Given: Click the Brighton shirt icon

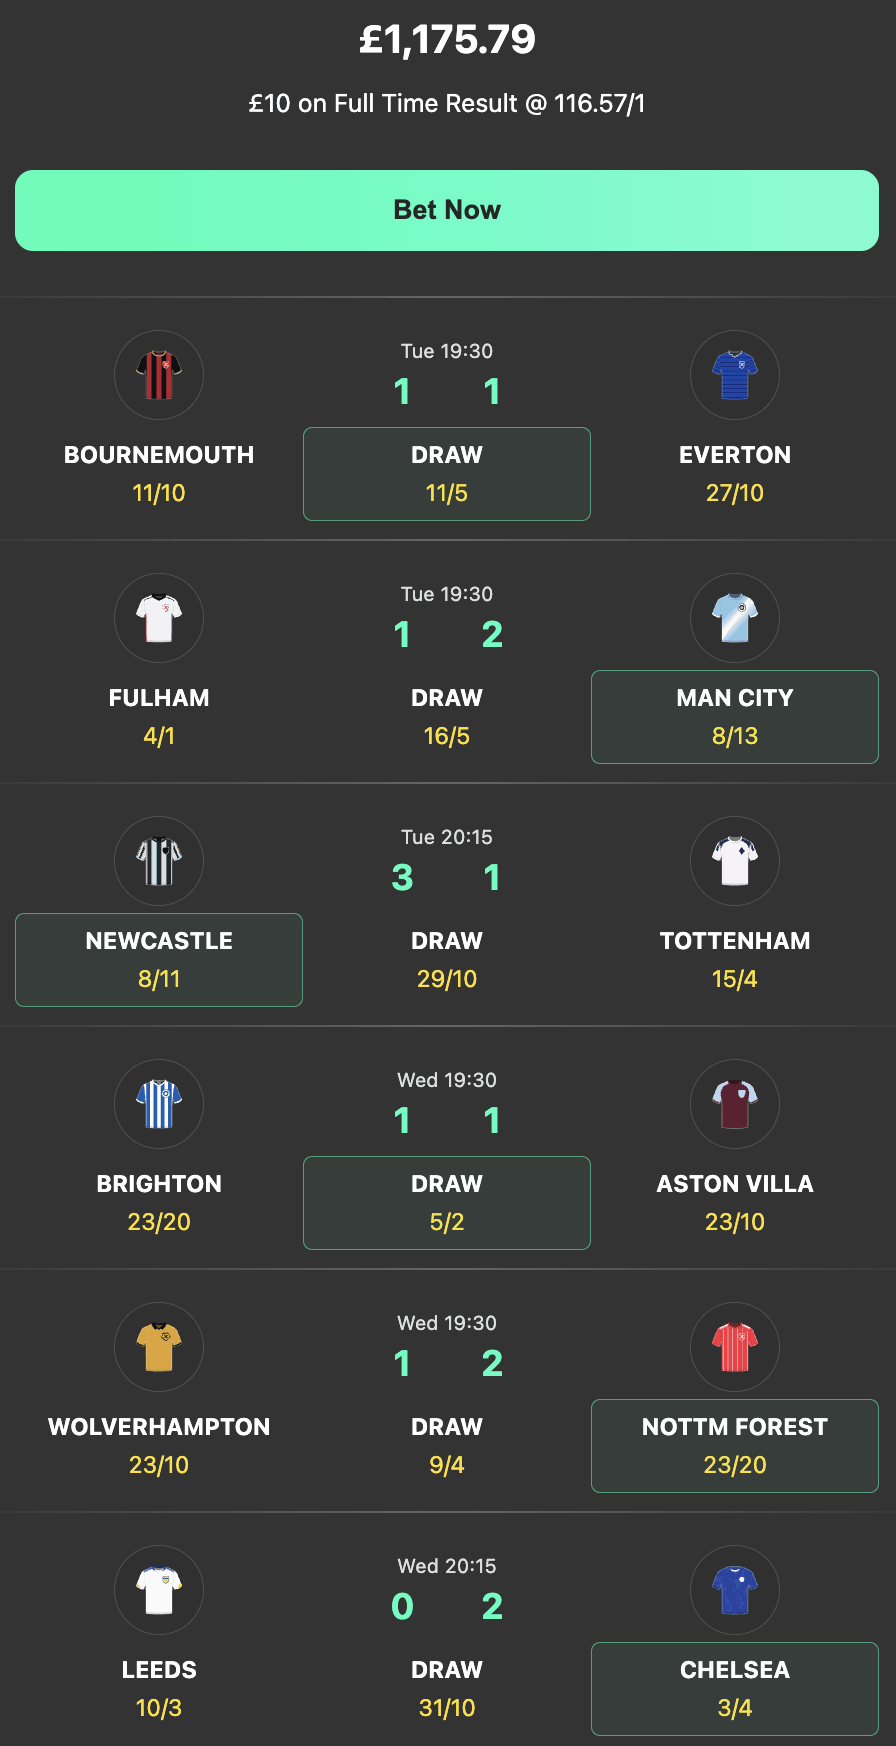Looking at the screenshot, I should 159,1104.
